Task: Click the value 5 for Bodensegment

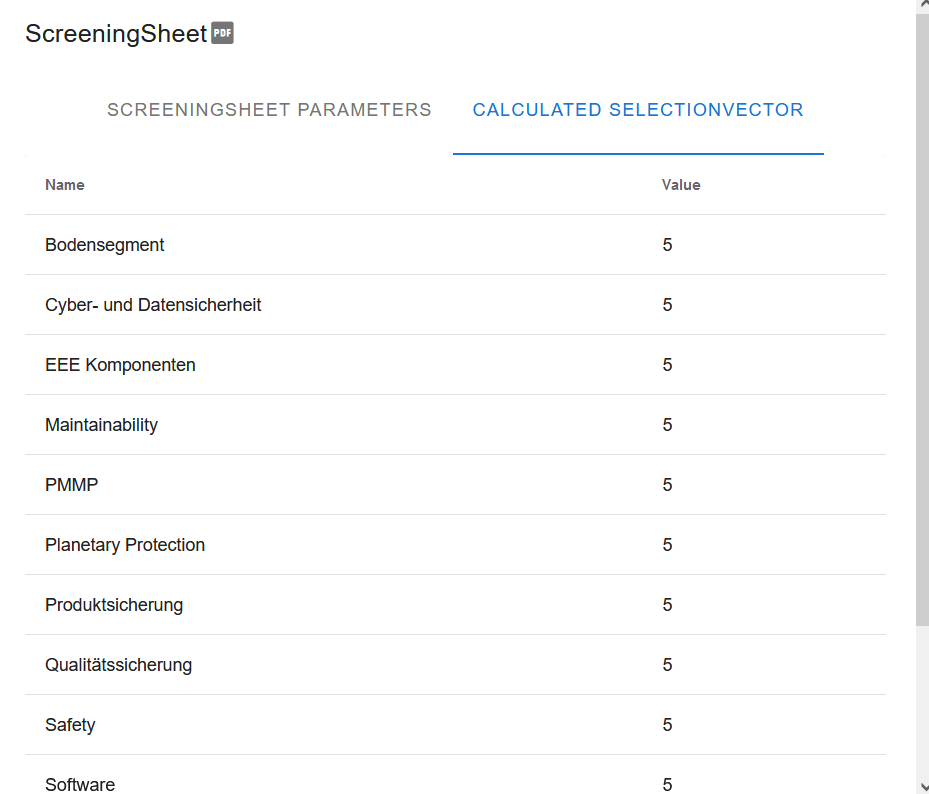Action: (667, 245)
